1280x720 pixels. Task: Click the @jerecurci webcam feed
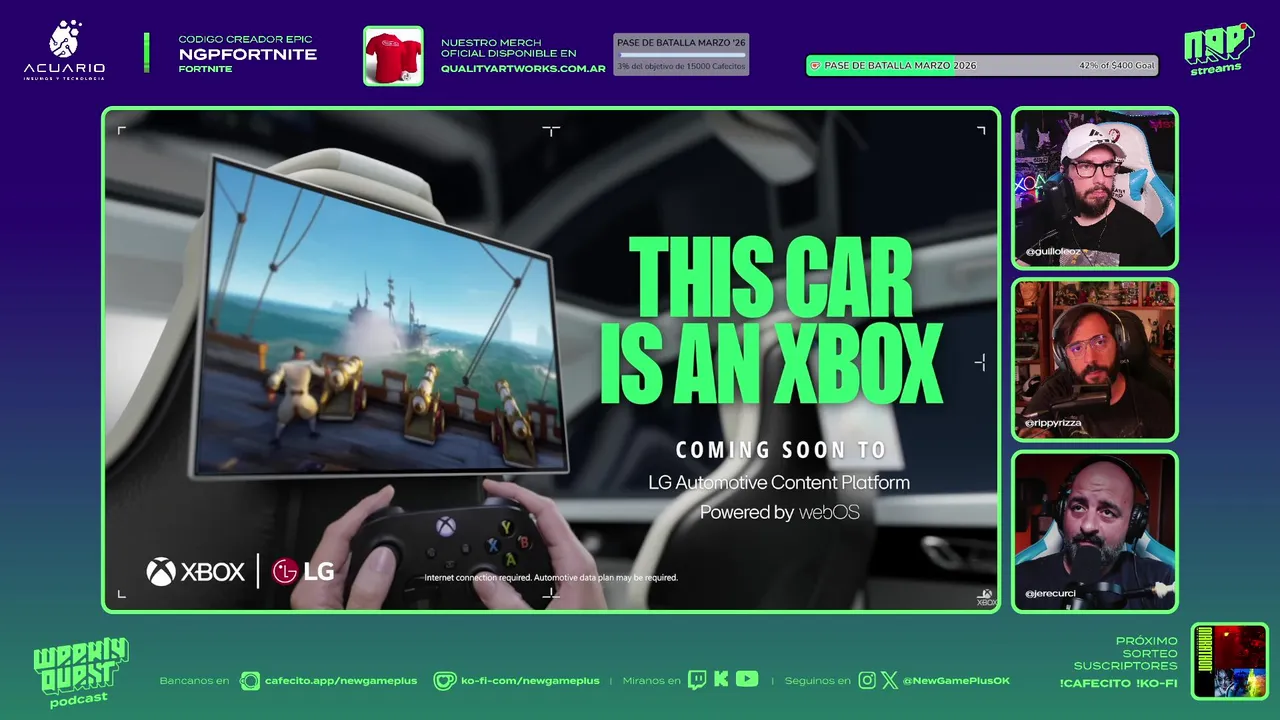(1095, 531)
